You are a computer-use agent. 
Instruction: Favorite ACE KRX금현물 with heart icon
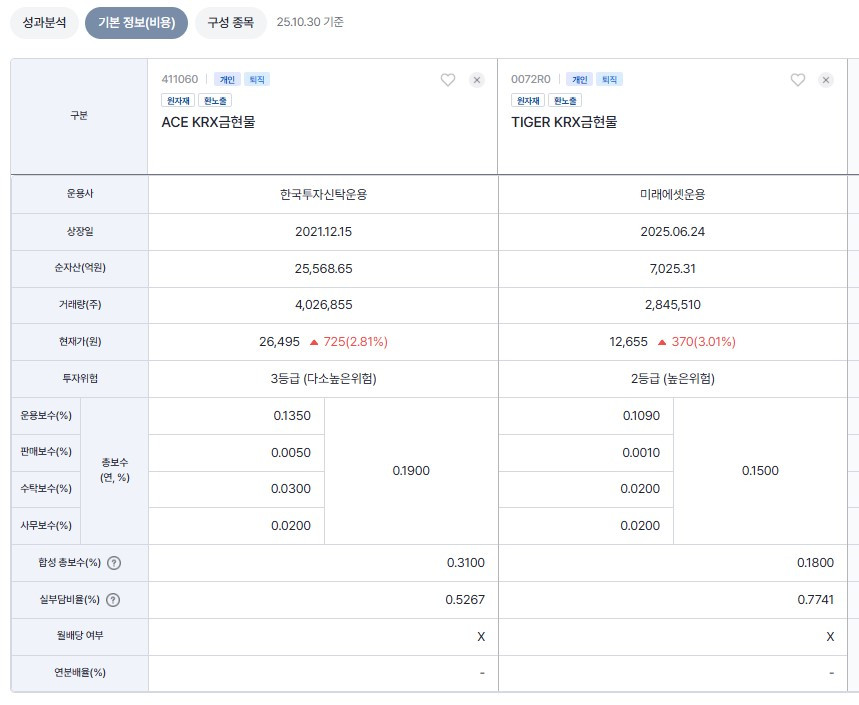(448, 80)
